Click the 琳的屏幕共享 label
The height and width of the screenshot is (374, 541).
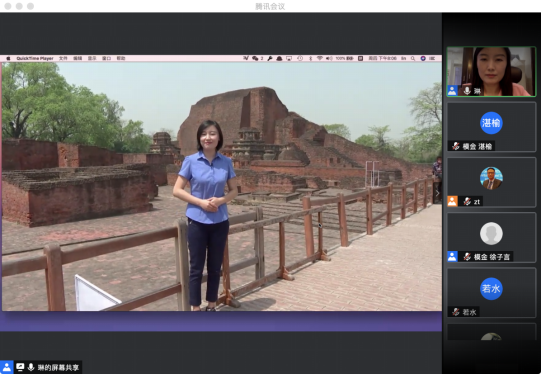(58, 367)
